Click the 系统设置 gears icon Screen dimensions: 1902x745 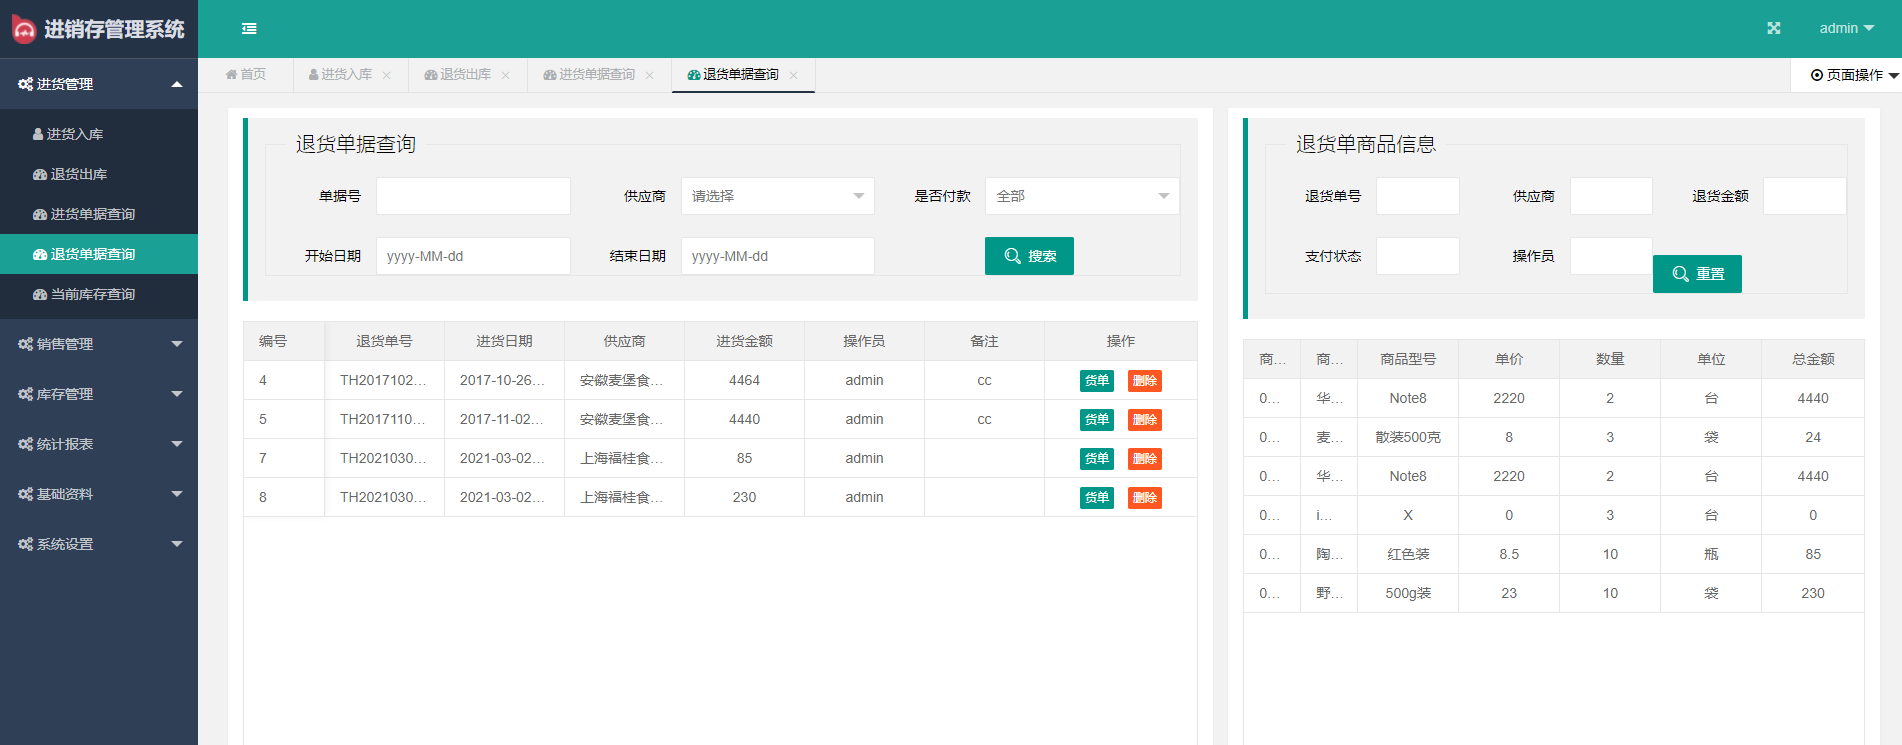pos(25,544)
